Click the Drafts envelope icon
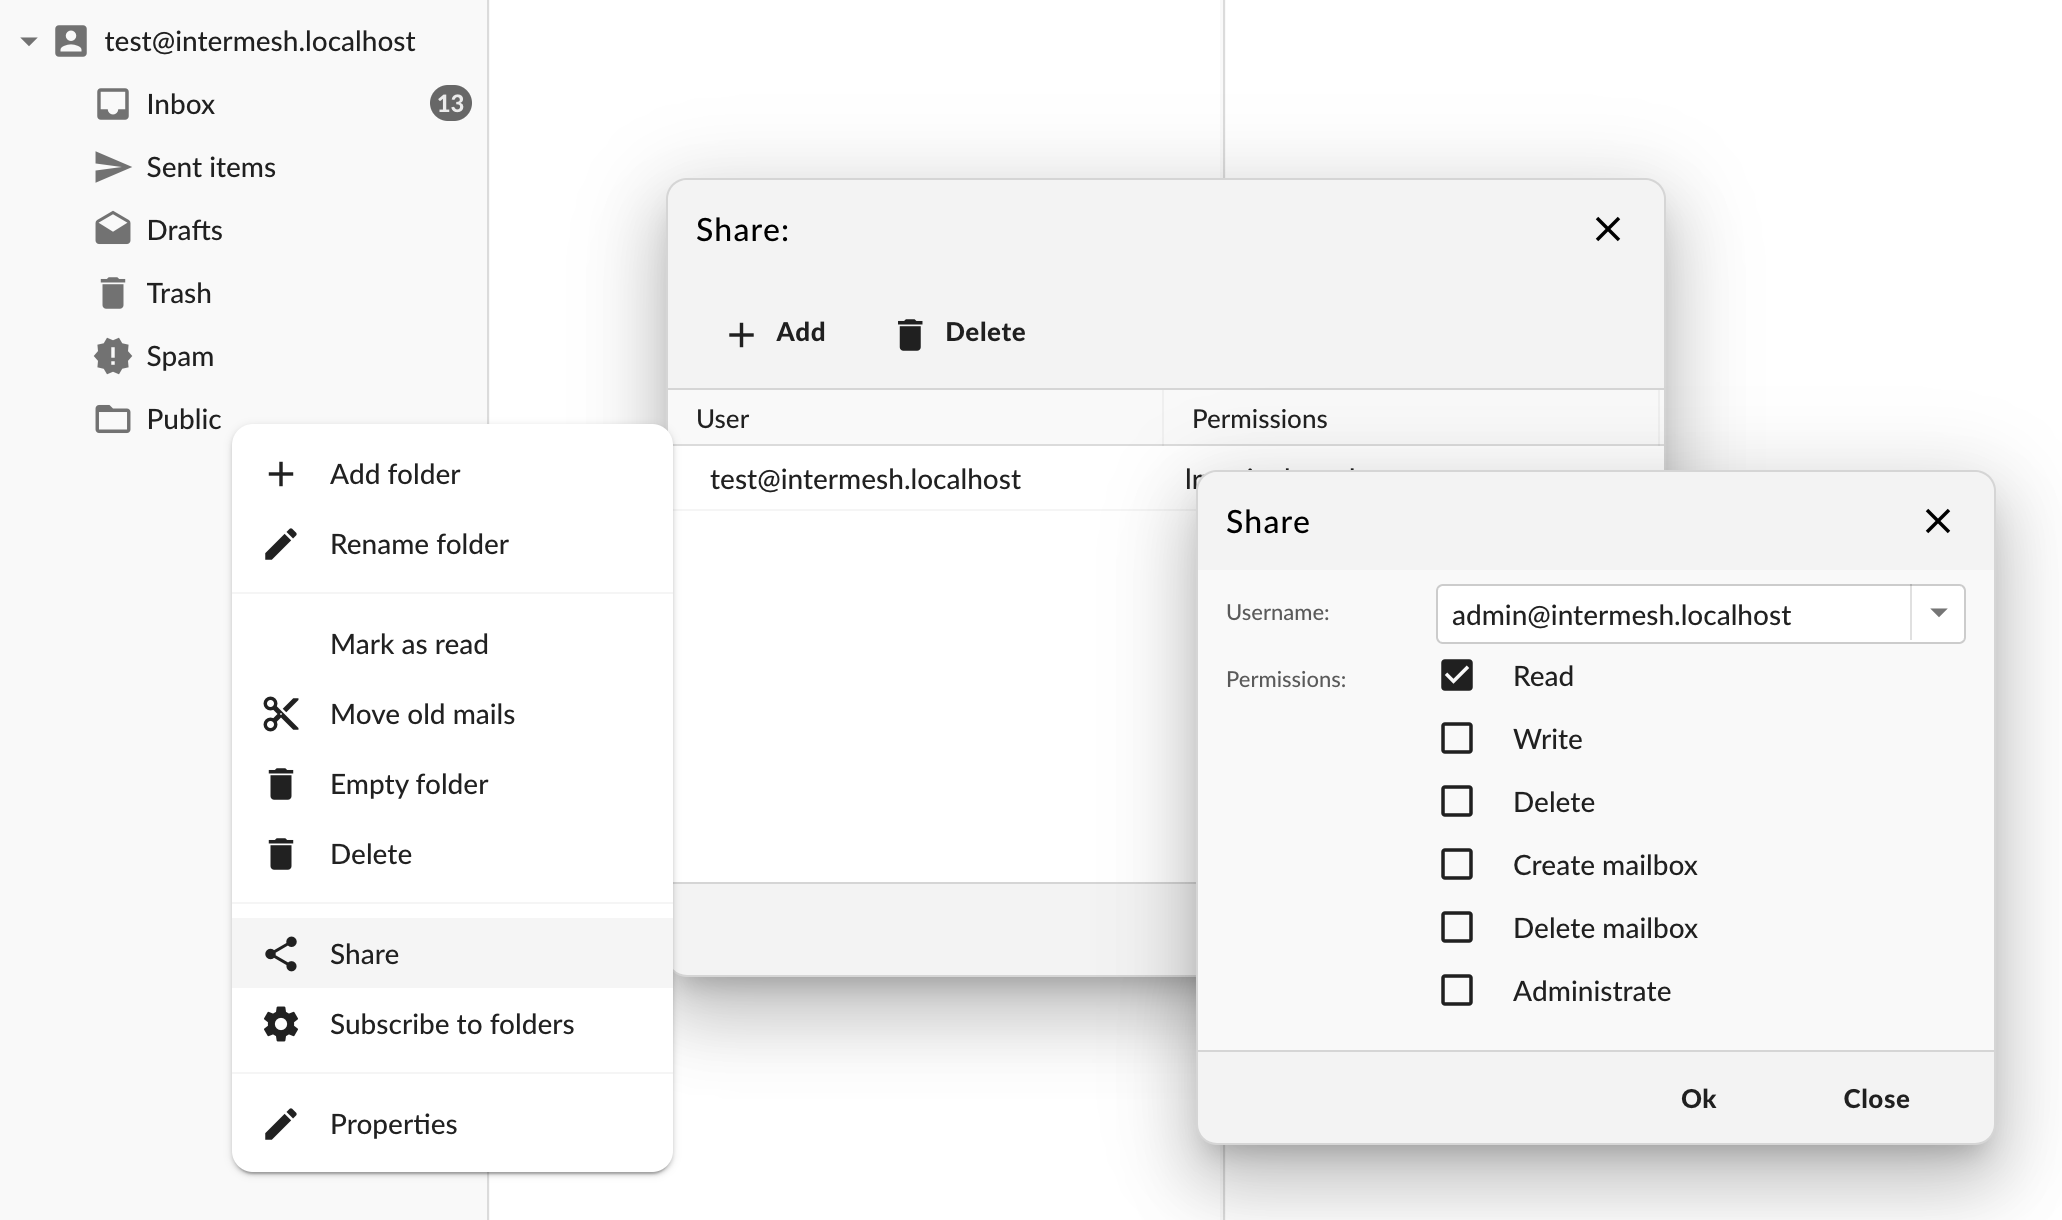 pos(113,229)
